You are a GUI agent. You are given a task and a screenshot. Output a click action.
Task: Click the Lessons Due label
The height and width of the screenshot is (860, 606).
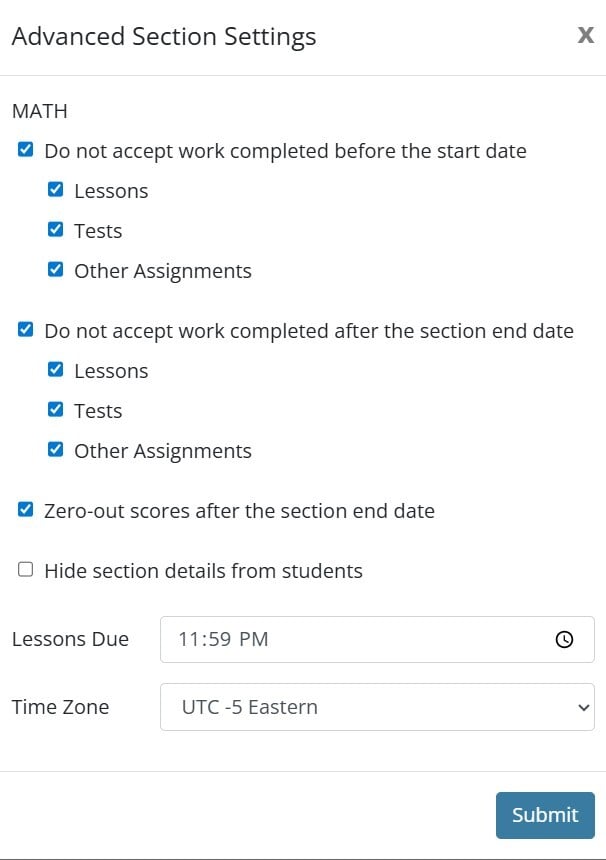pyautogui.click(x=70, y=639)
